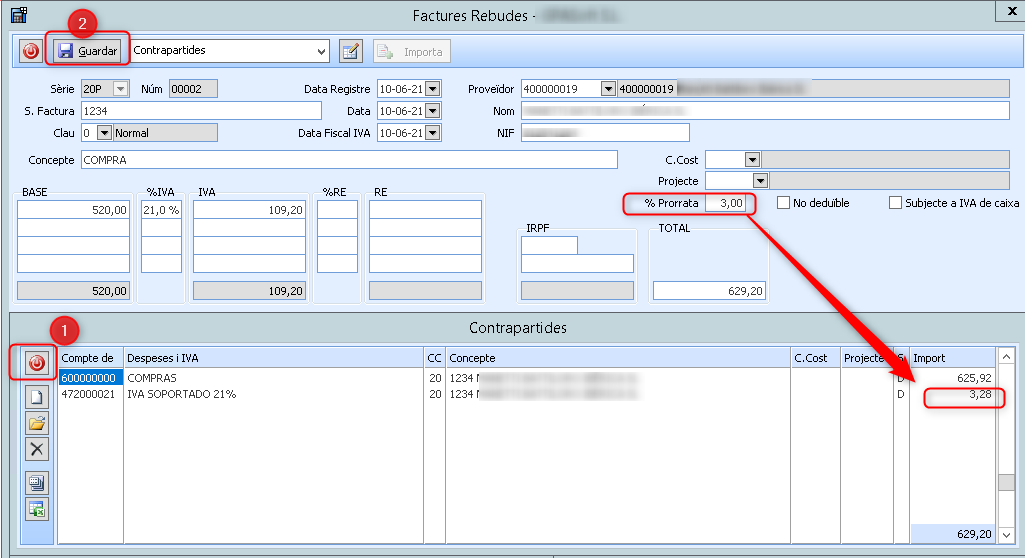Viewport: 1025px width, 558px height.
Task: Click the Despeses i IVA column header
Action: pos(273,358)
